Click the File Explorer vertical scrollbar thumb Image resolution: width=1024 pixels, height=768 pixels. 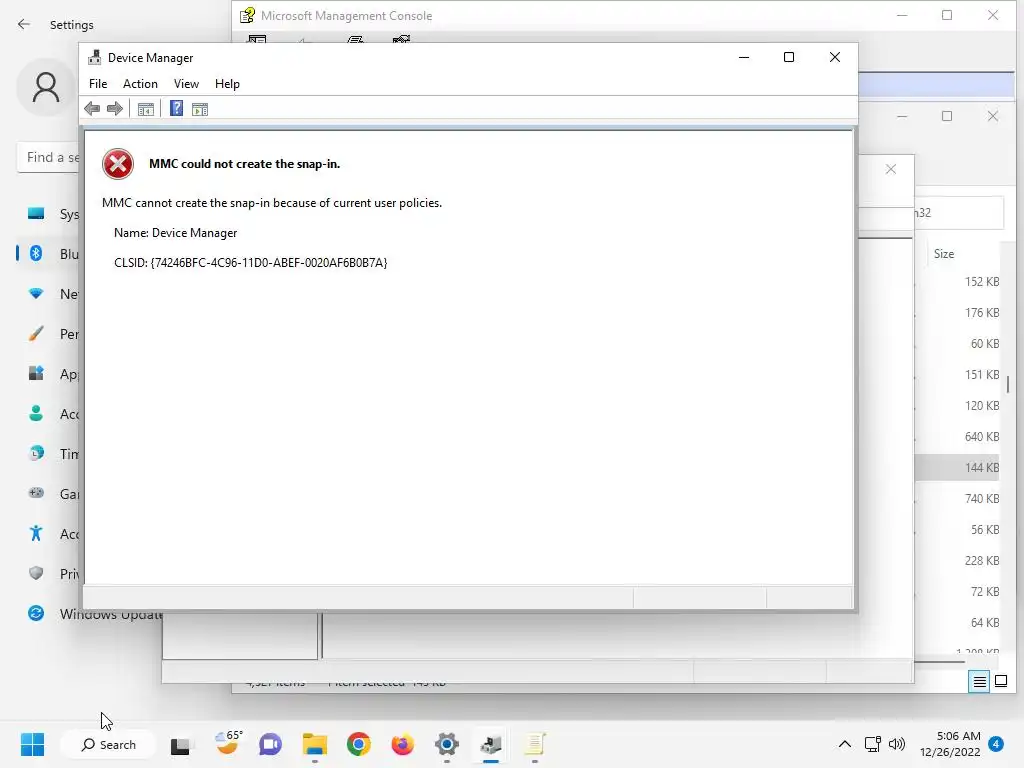(1008, 384)
